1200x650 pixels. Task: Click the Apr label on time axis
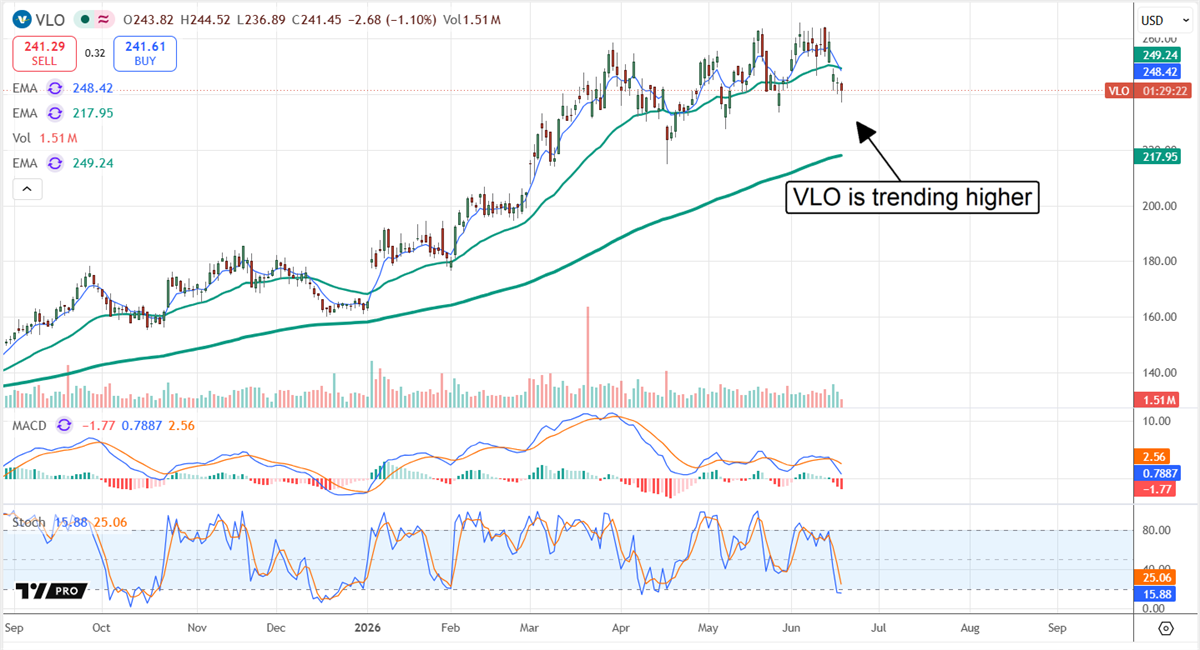(x=620, y=629)
